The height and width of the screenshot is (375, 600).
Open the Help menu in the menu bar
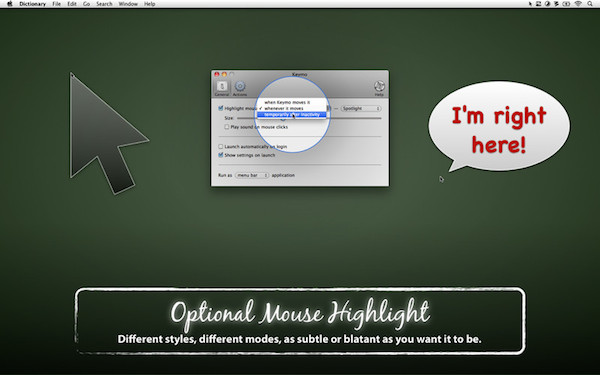point(150,4)
